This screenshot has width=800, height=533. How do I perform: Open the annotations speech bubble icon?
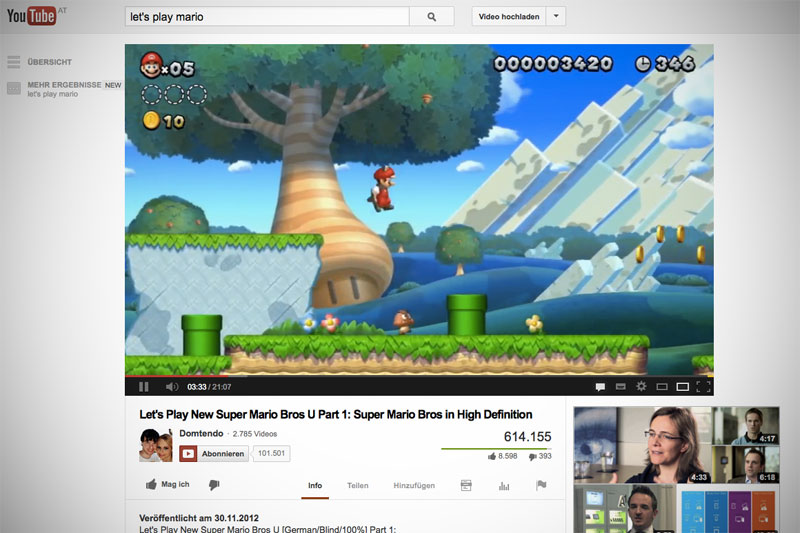click(x=600, y=387)
